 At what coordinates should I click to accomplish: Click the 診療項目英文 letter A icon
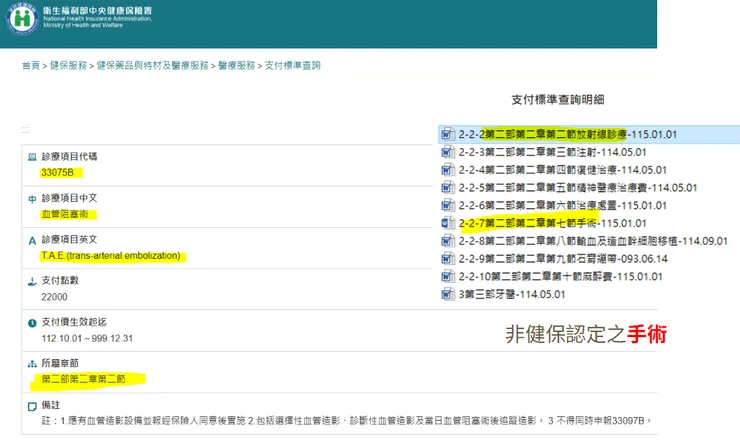pos(32,241)
